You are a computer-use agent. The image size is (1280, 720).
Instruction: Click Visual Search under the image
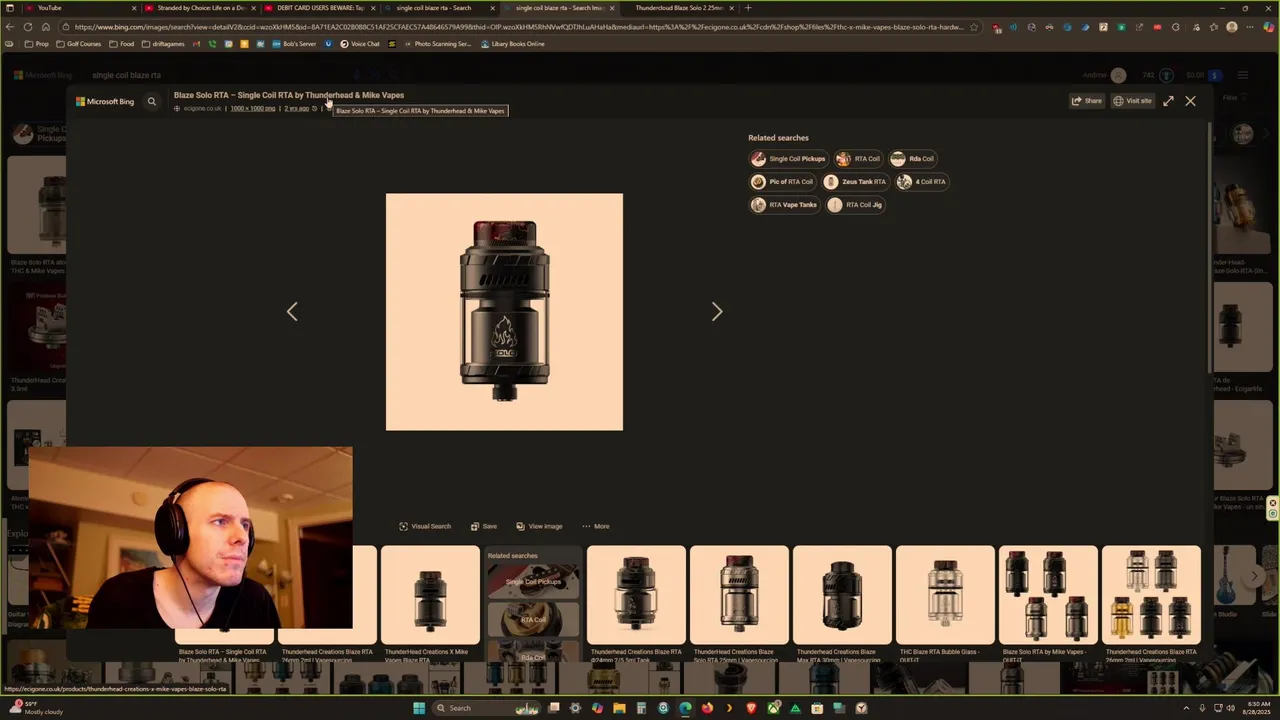pos(425,526)
